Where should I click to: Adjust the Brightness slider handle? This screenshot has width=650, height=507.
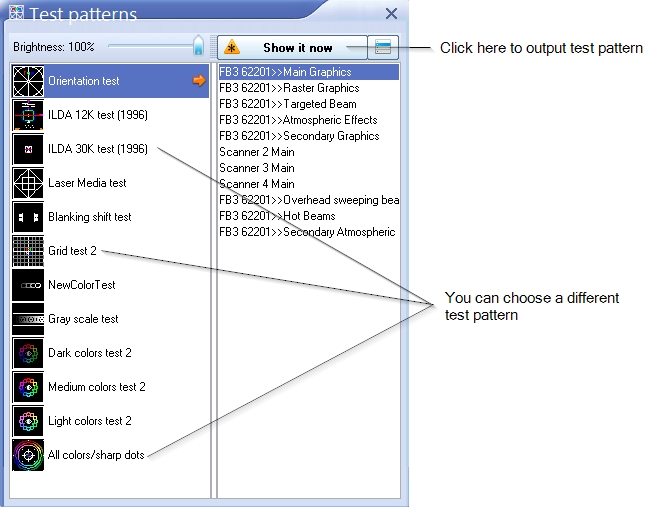point(198,47)
